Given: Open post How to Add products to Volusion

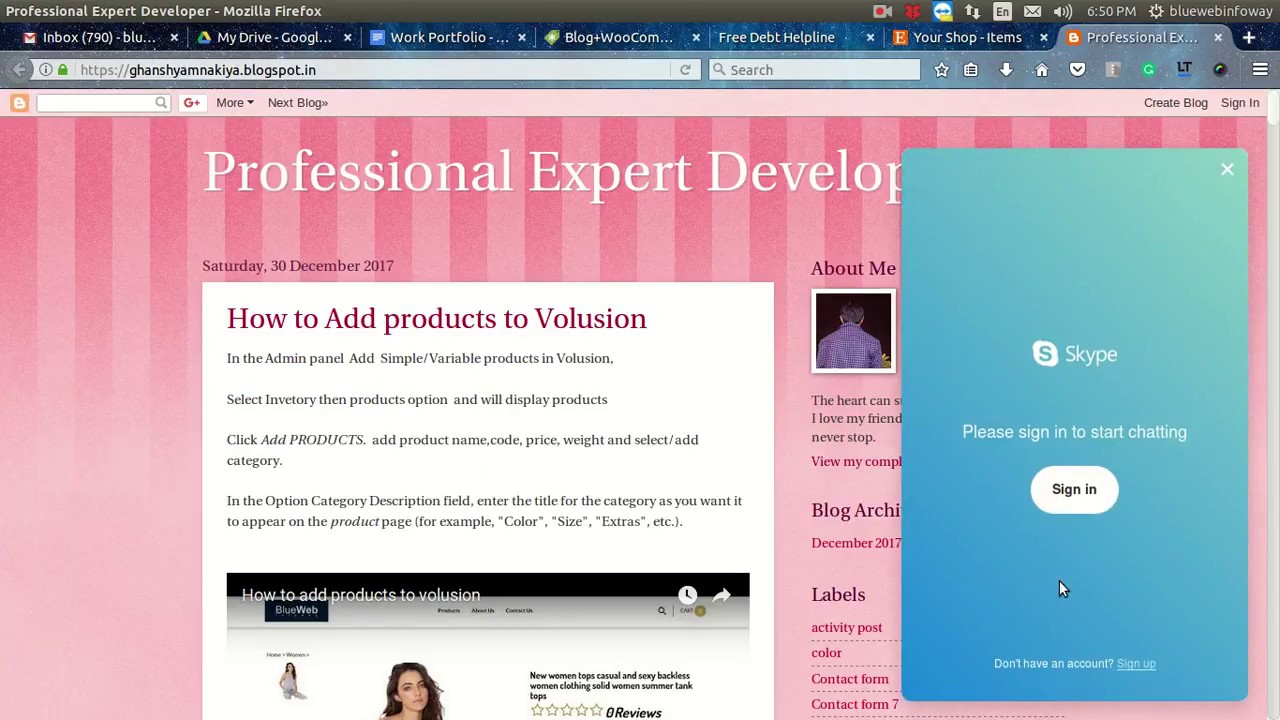Looking at the screenshot, I should tap(436, 318).
